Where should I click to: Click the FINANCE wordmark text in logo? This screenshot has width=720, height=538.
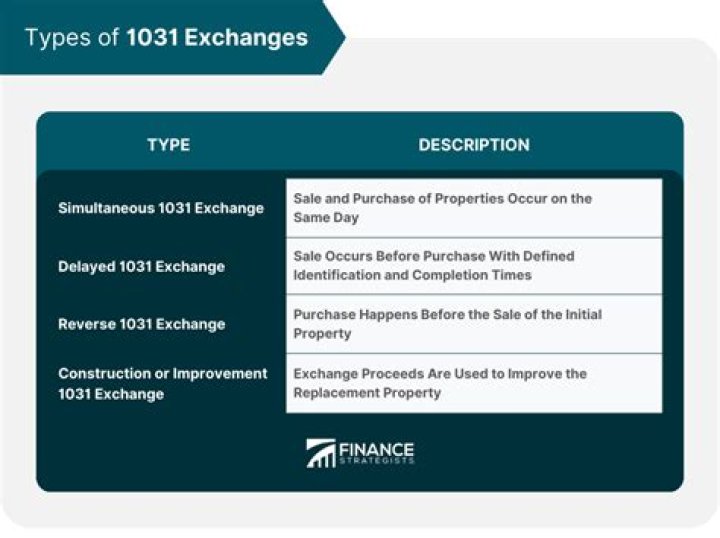(x=375, y=448)
